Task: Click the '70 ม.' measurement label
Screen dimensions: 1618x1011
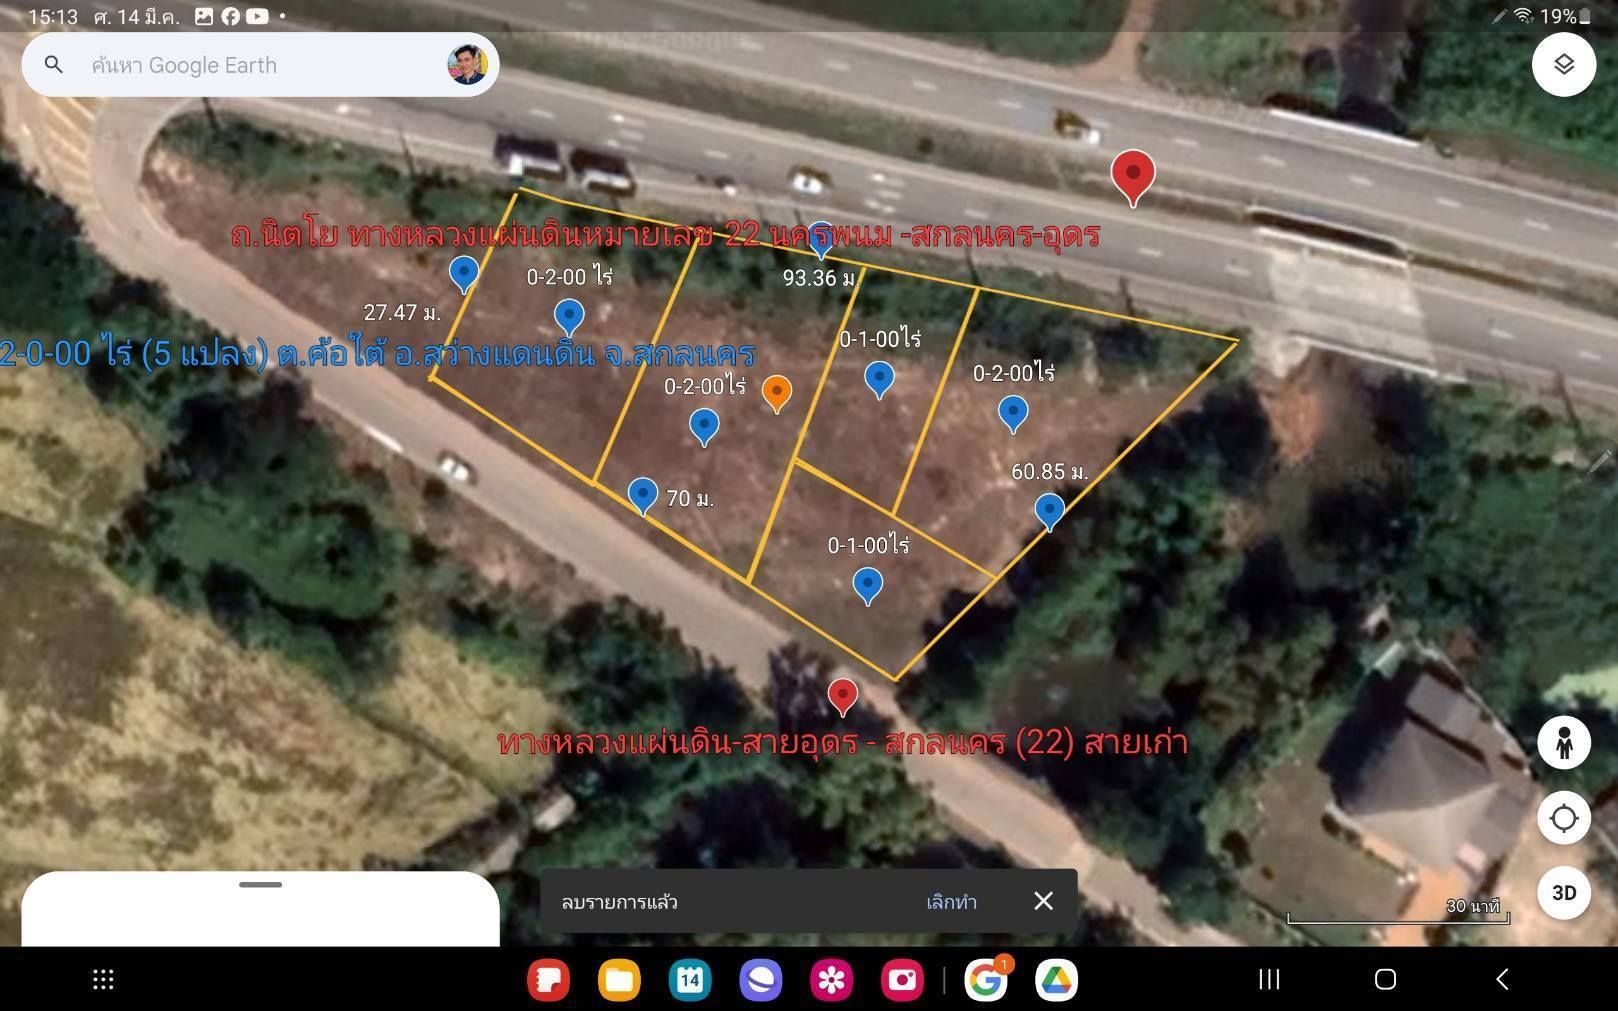Action: point(690,498)
